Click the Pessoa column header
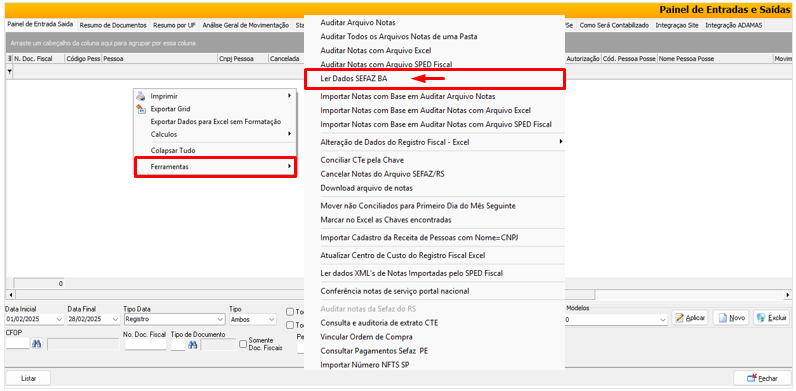Viewport: 796px width, 391px height. (x=159, y=58)
